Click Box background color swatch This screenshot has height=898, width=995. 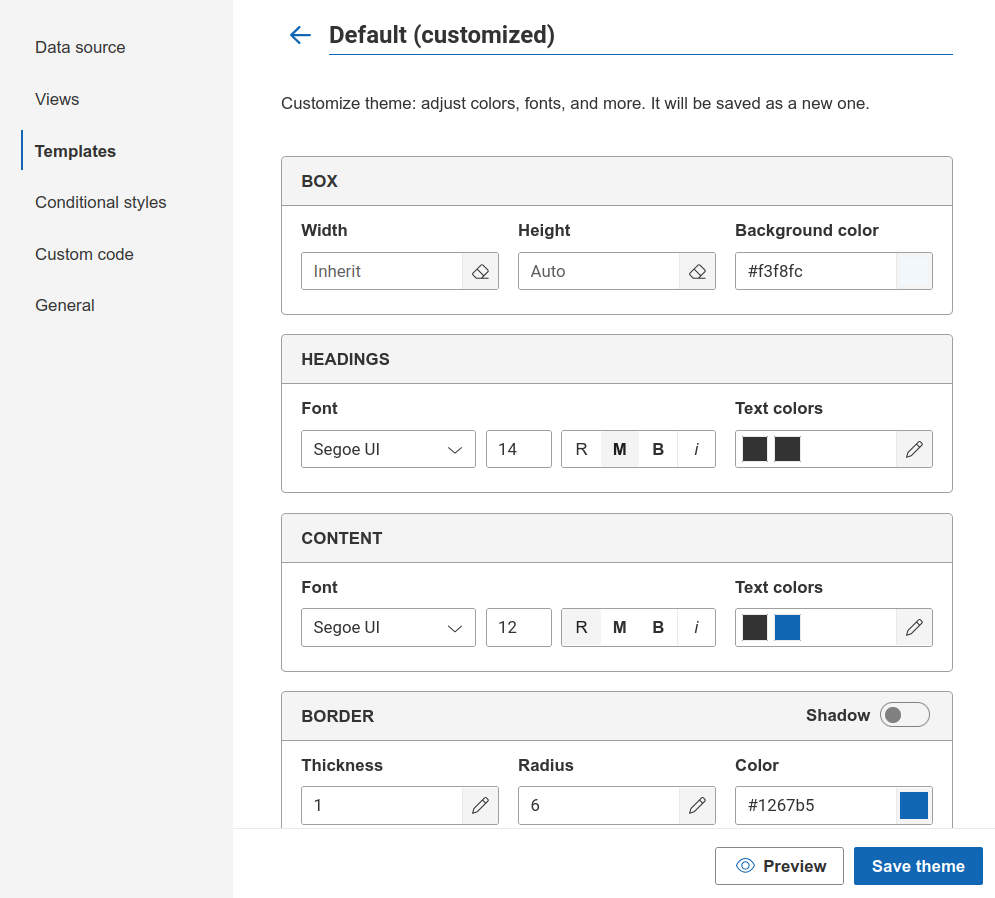point(914,272)
